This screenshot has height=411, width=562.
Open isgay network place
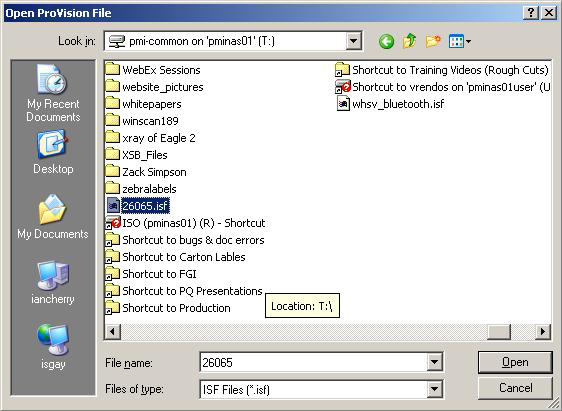click(x=53, y=347)
